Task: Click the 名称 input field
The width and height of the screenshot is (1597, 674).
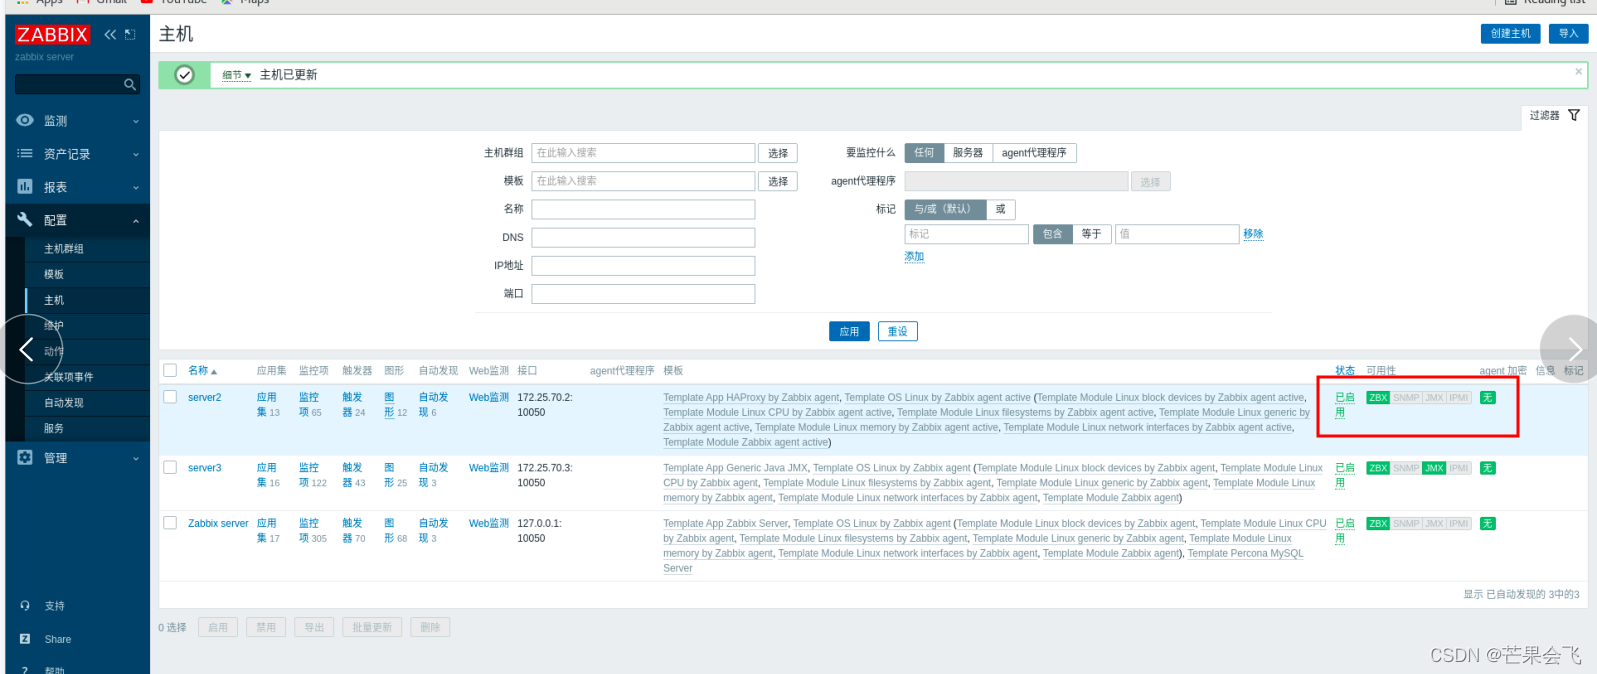Action: [x=643, y=209]
